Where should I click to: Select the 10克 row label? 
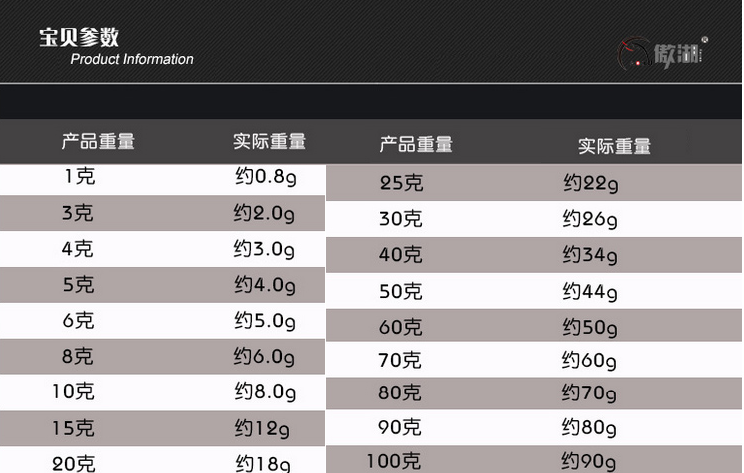[x=74, y=392]
